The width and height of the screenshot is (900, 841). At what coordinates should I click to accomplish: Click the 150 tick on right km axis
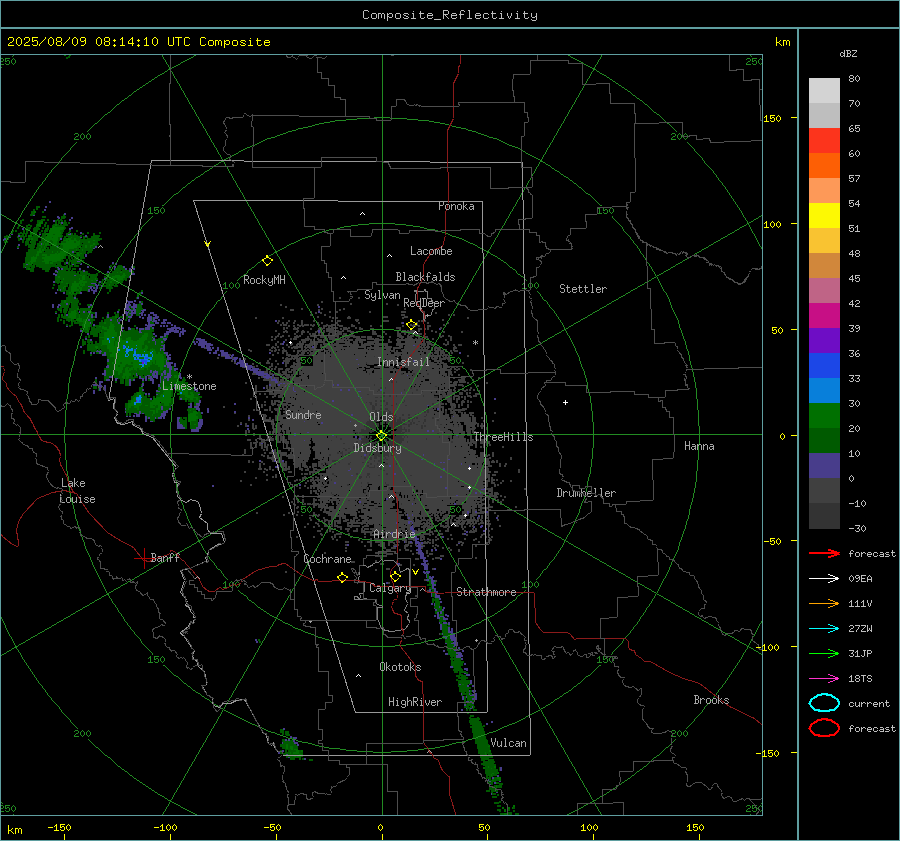[772, 118]
